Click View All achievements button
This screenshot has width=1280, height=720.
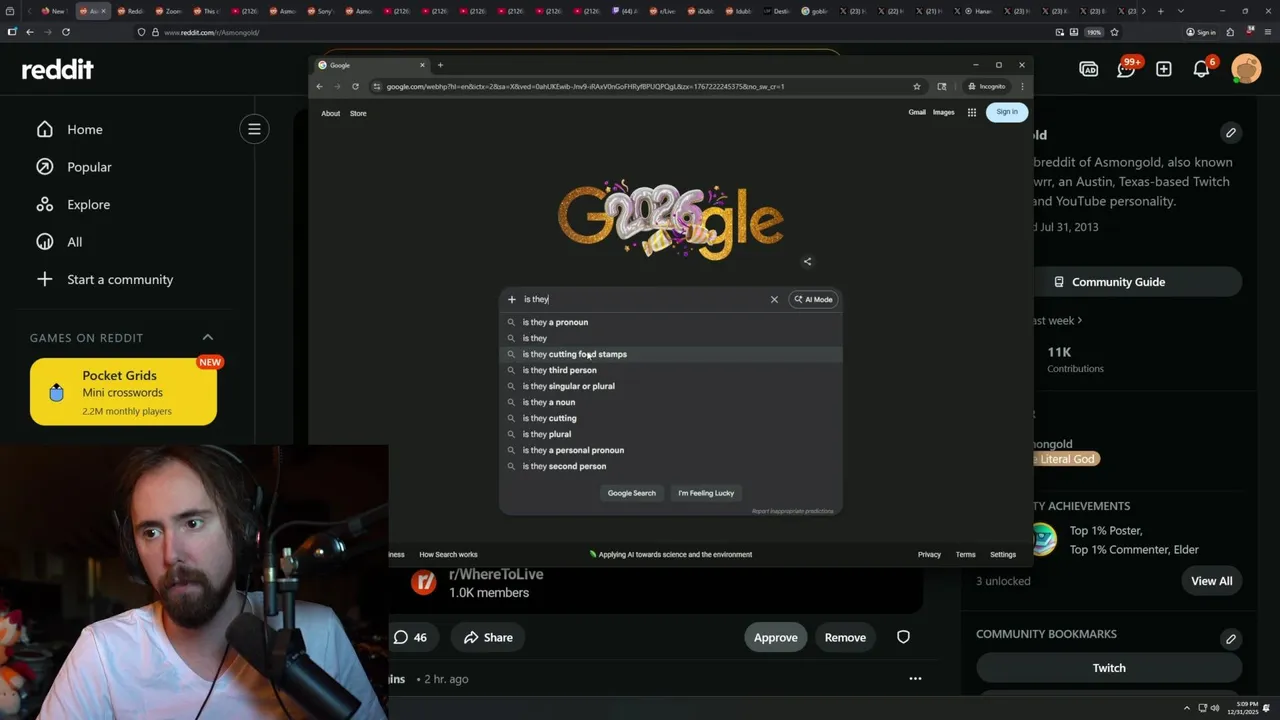pyautogui.click(x=1212, y=581)
